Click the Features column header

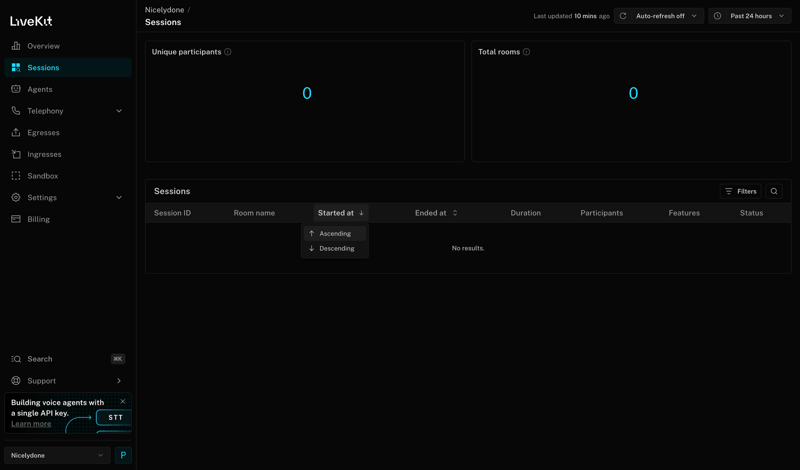684,213
